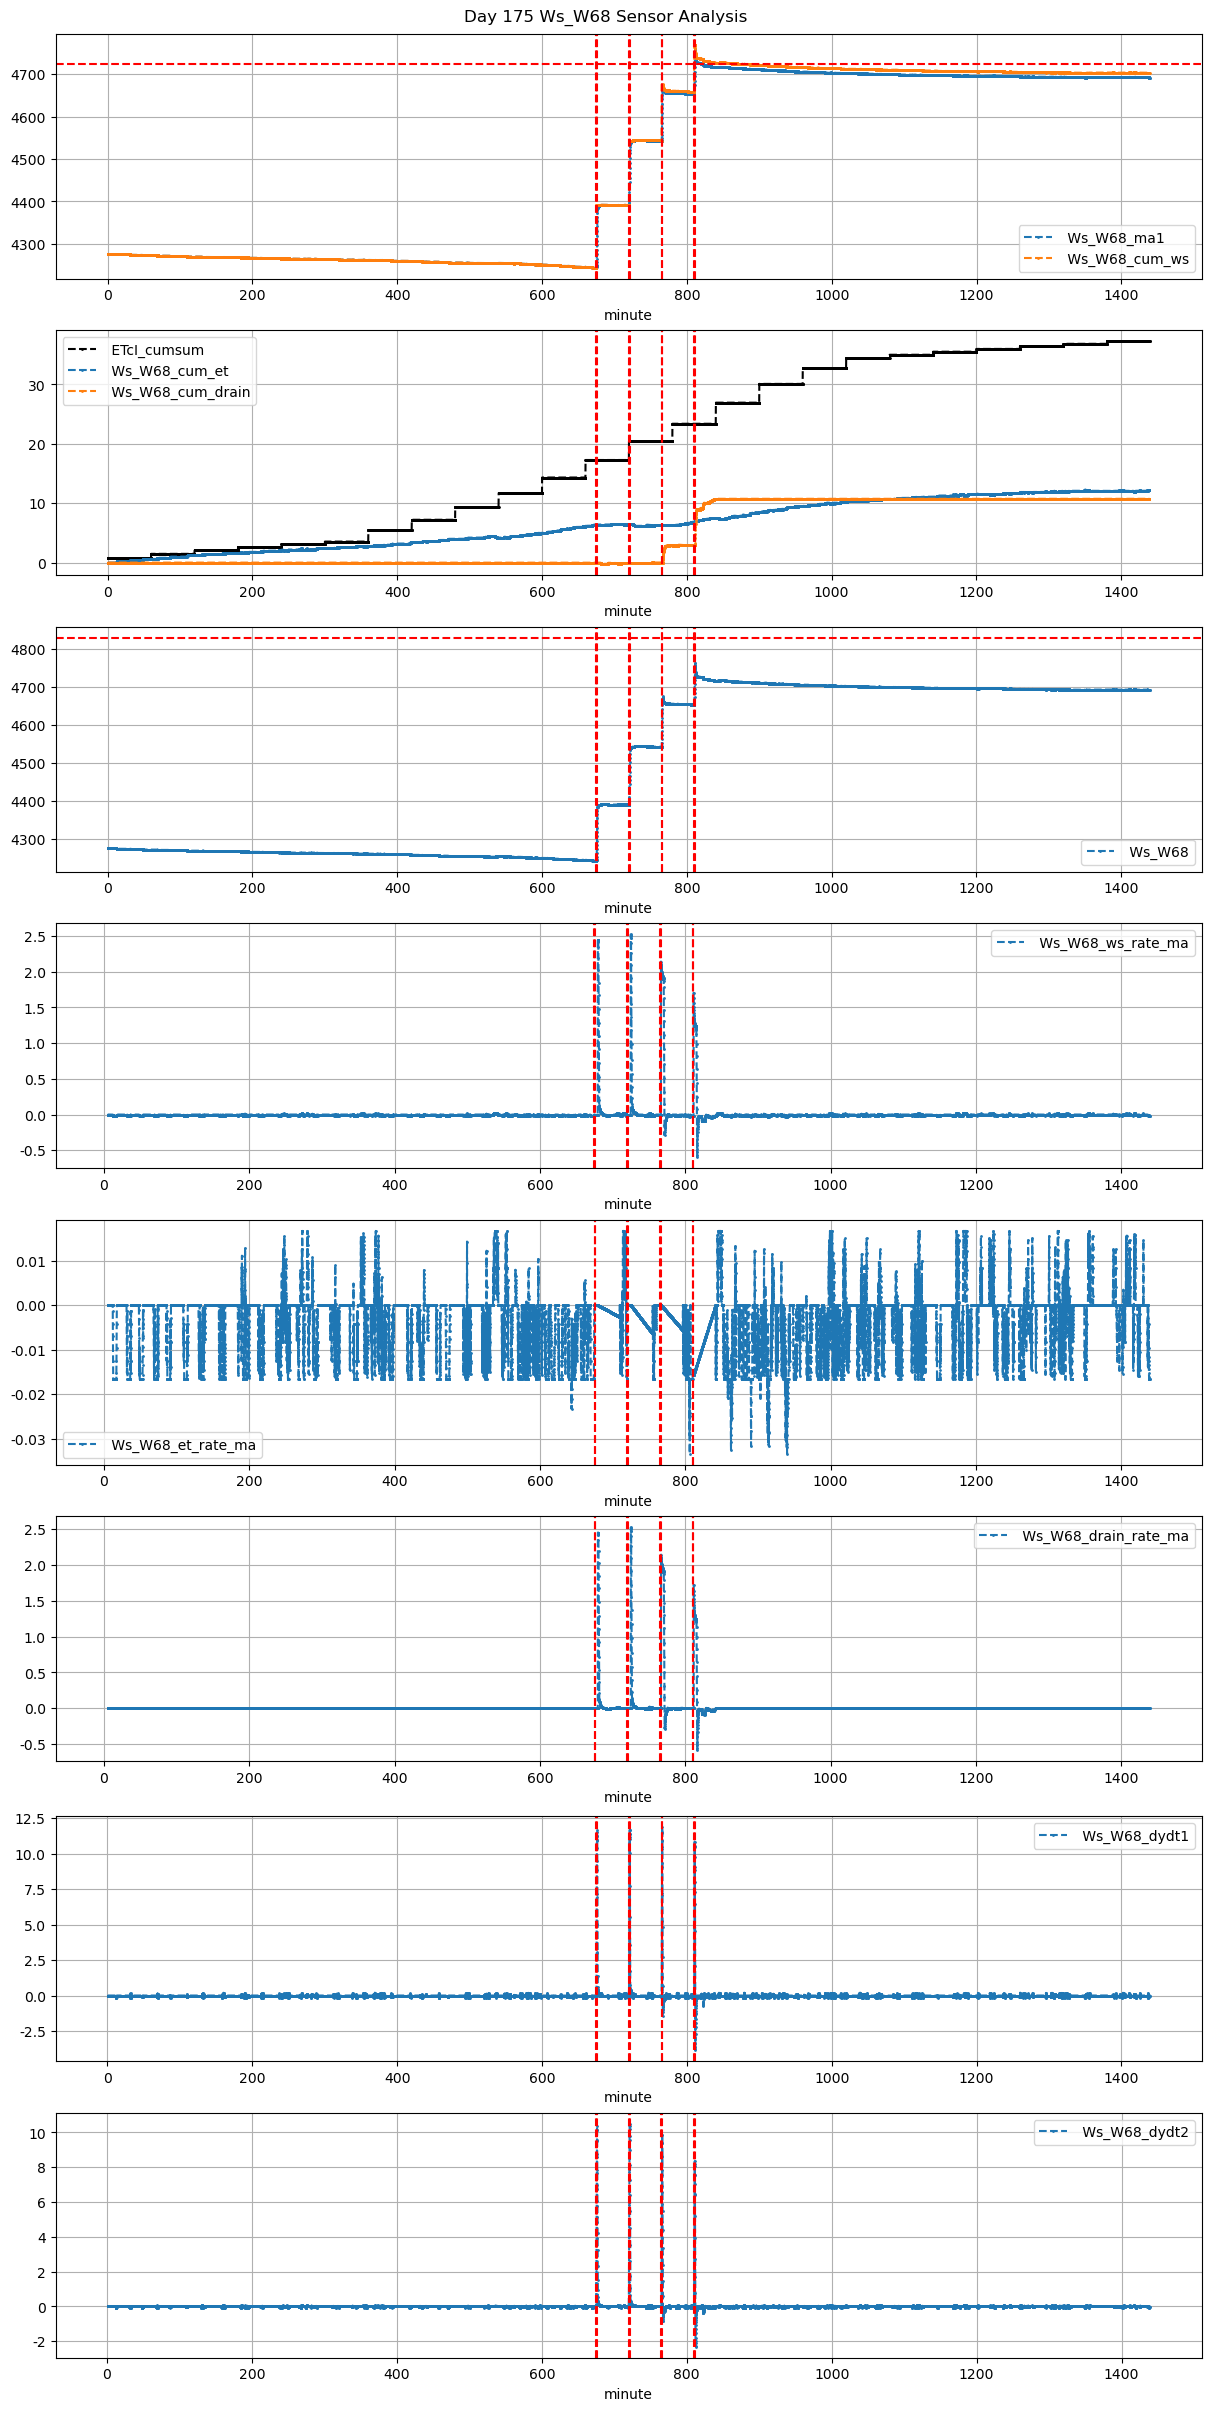
Task: Click the minute axis label under bottom chart
Action: point(628,2394)
